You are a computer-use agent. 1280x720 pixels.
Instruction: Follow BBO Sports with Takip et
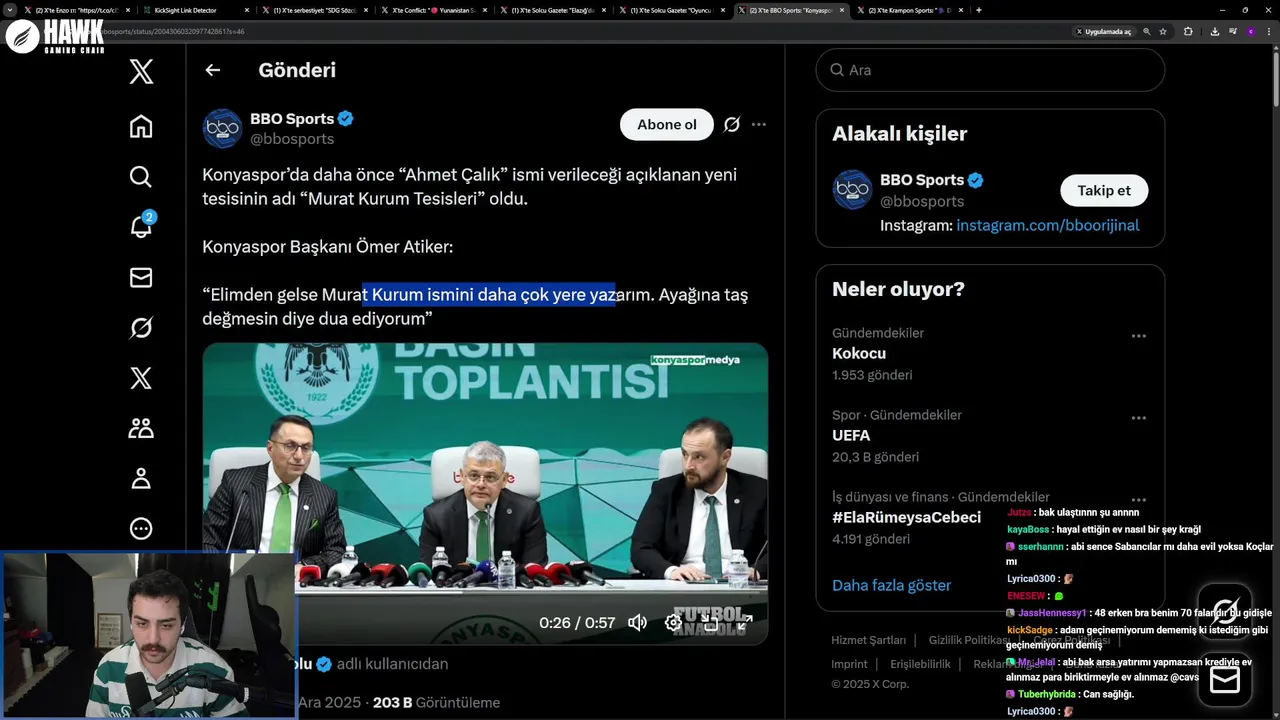(1104, 190)
